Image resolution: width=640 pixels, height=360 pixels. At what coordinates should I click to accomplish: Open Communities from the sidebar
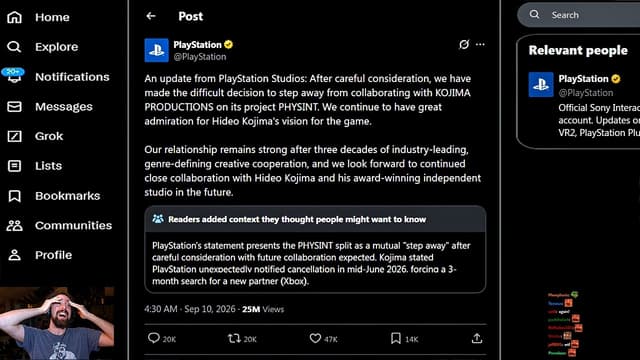click(59, 225)
